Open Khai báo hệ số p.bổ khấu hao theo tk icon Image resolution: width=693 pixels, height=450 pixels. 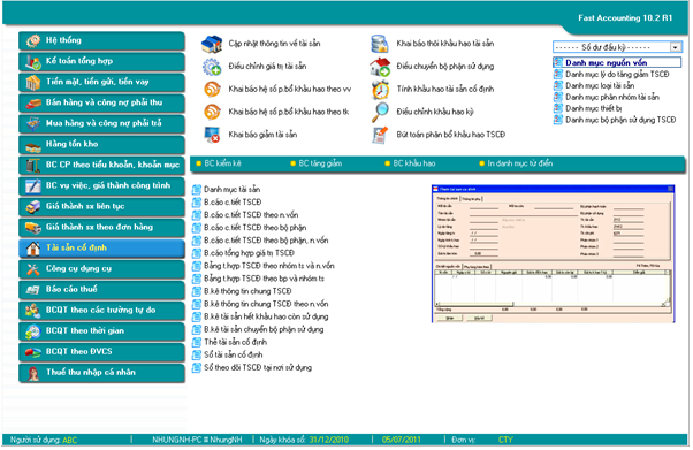click(212, 112)
